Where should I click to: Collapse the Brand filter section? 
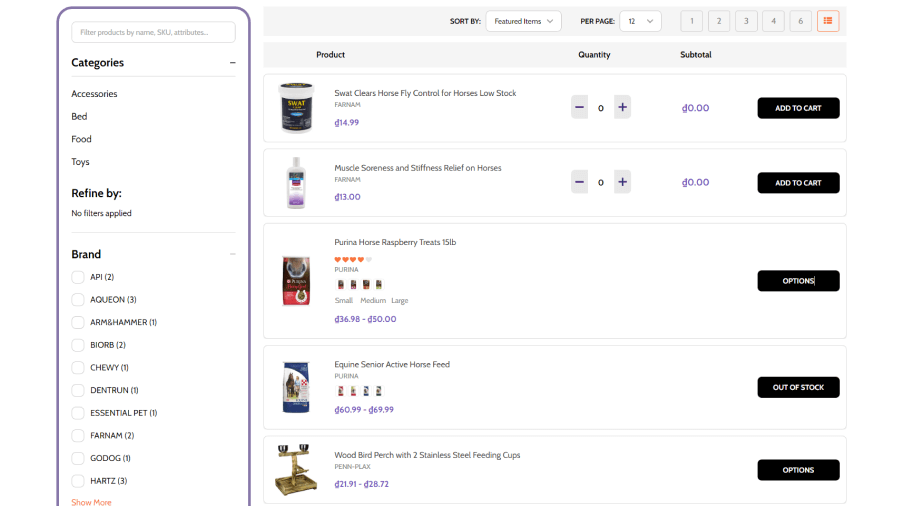point(232,254)
